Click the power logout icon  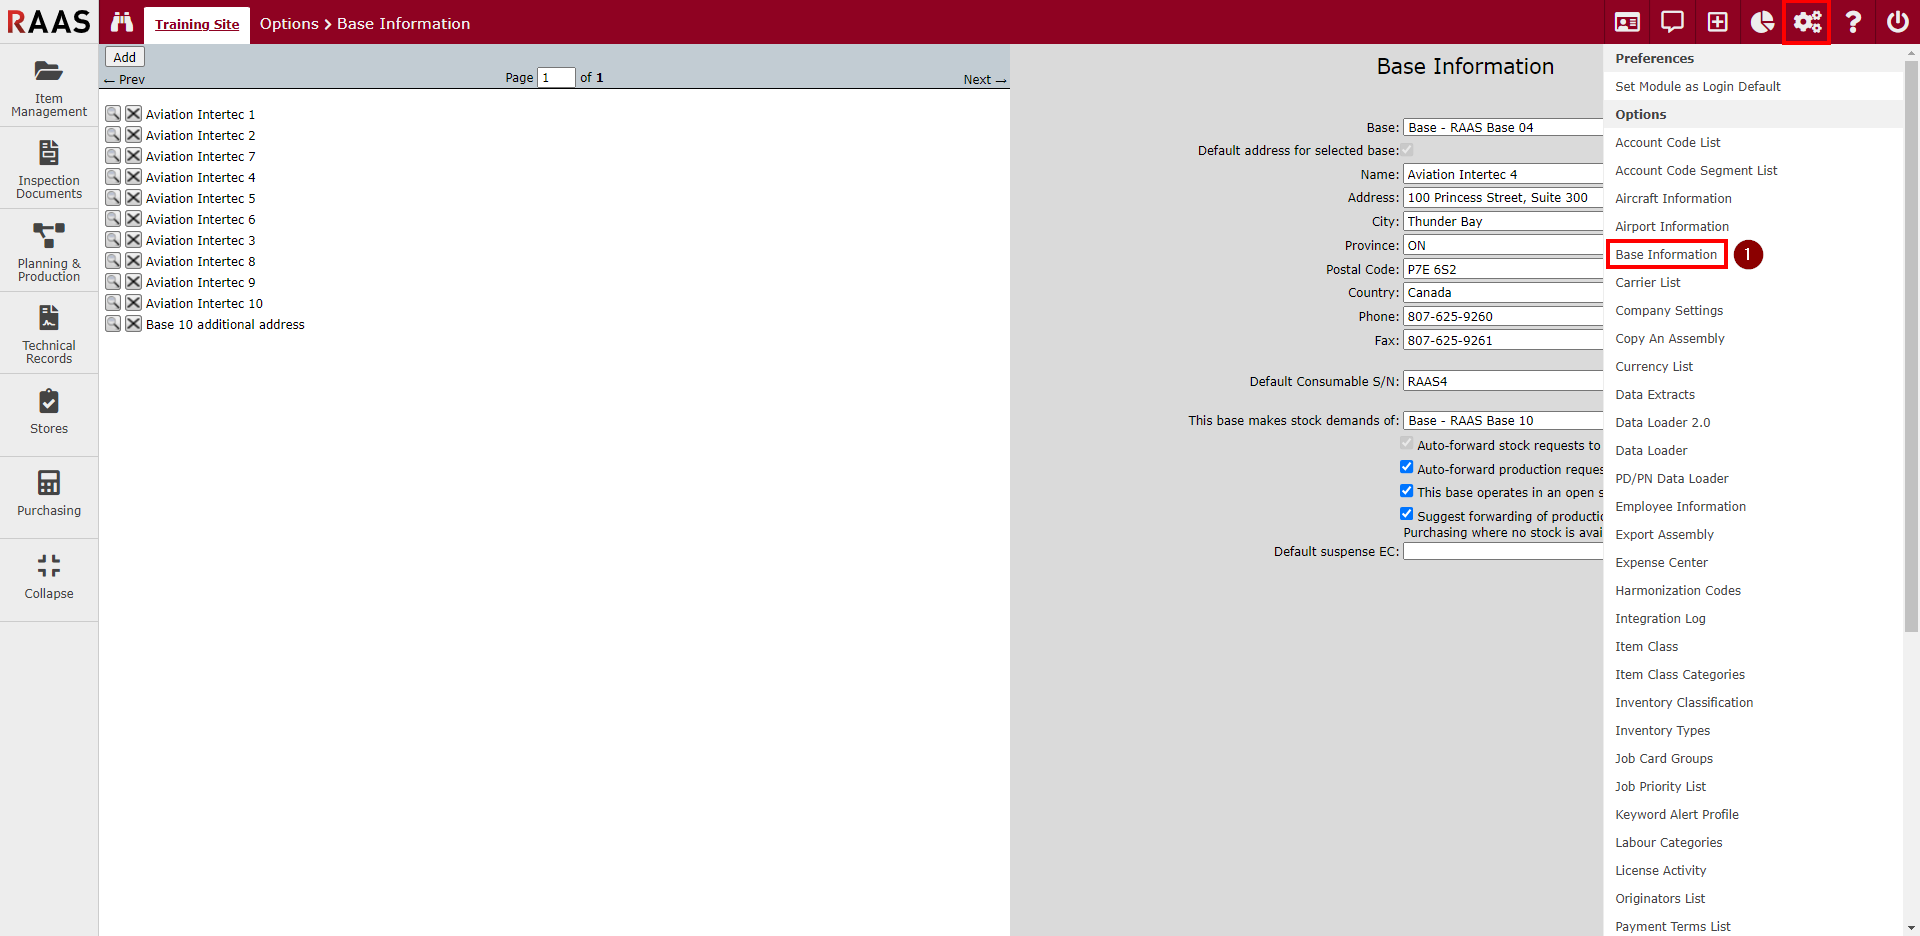[1897, 22]
